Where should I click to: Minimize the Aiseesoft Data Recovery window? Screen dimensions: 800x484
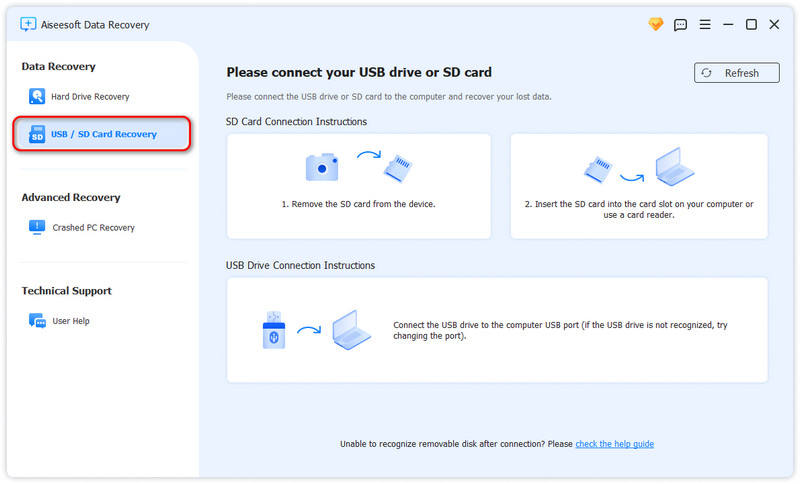(728, 25)
